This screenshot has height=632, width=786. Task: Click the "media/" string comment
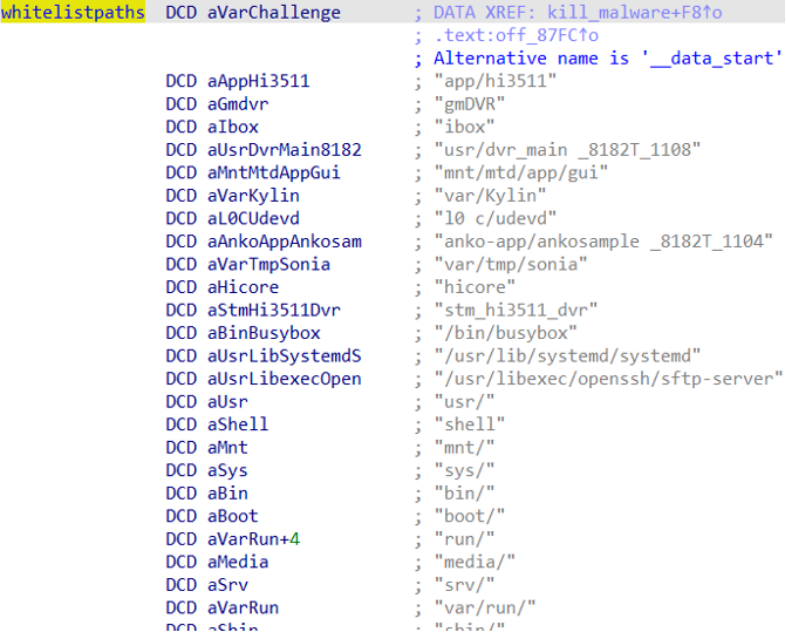coord(475,562)
